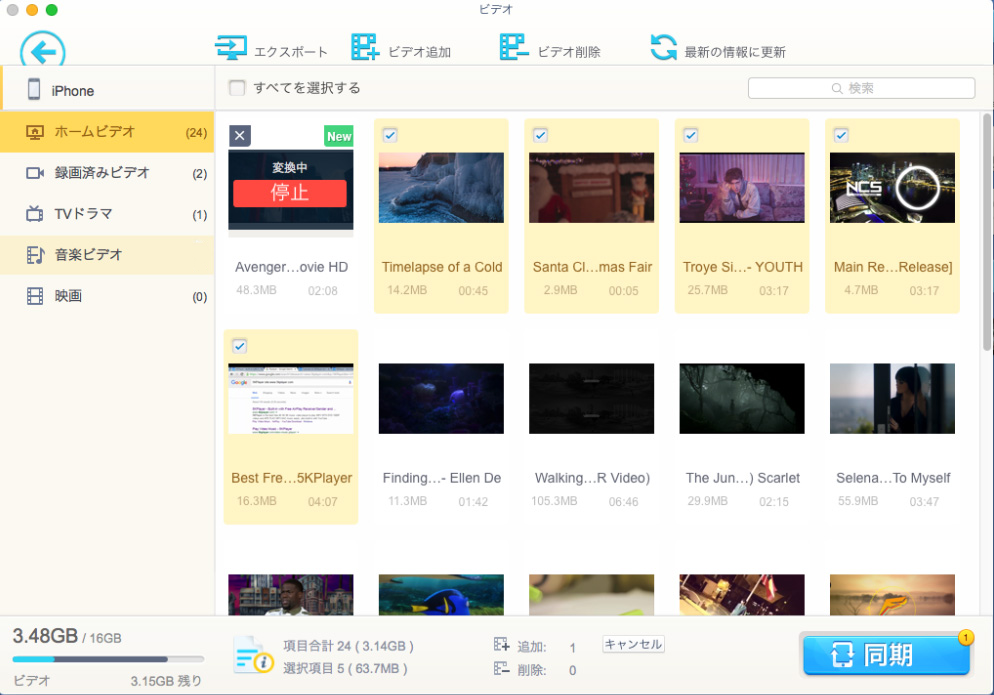Click the Avenger...ovie HD title

pyautogui.click(x=292, y=267)
